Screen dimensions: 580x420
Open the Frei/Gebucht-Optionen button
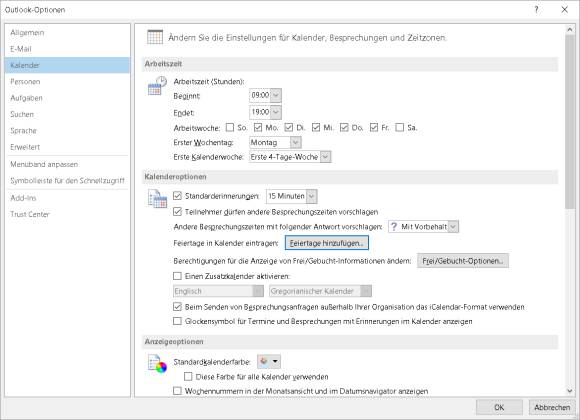[463, 261]
